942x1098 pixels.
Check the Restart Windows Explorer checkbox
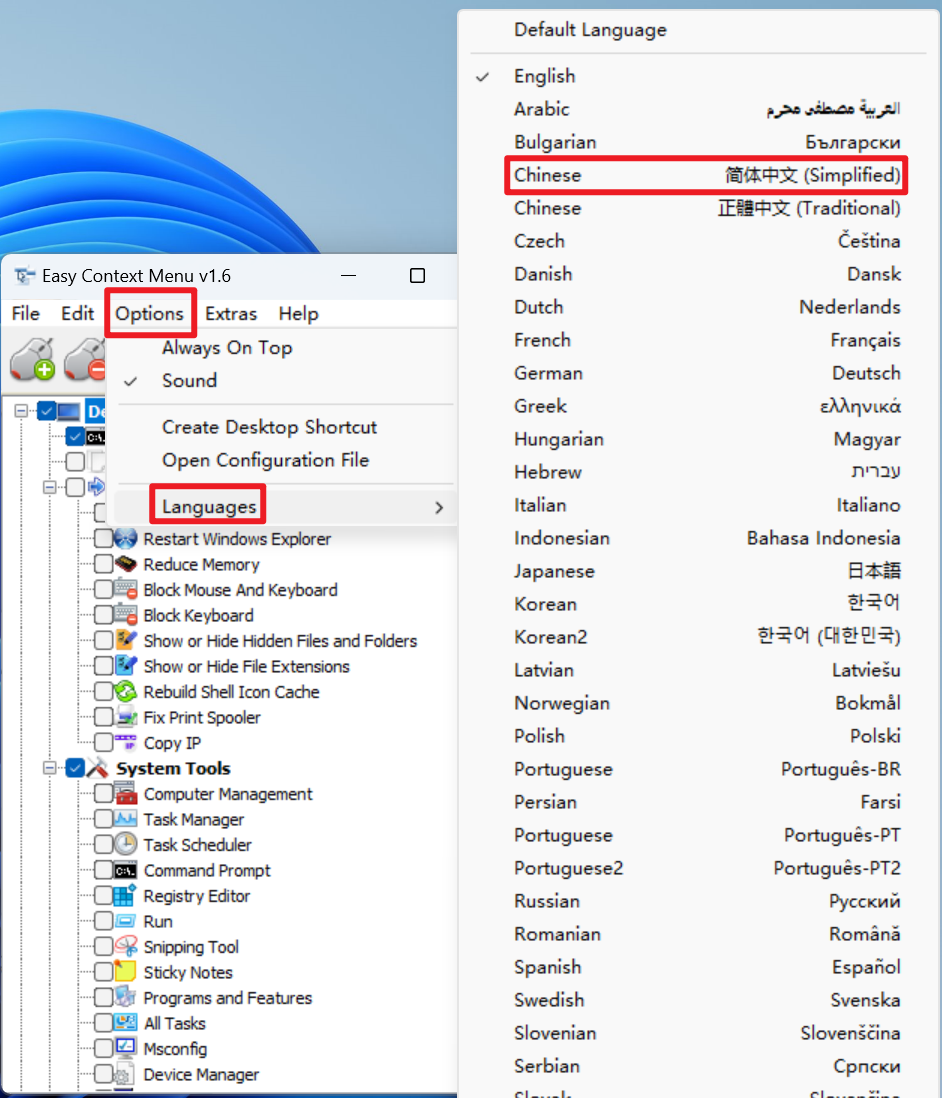[104, 538]
